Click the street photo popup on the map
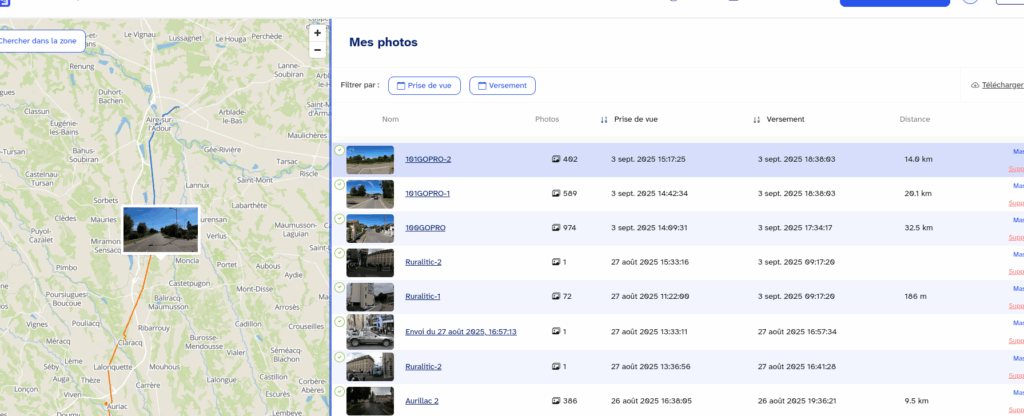This screenshot has height=416, width=1024. [x=160, y=229]
